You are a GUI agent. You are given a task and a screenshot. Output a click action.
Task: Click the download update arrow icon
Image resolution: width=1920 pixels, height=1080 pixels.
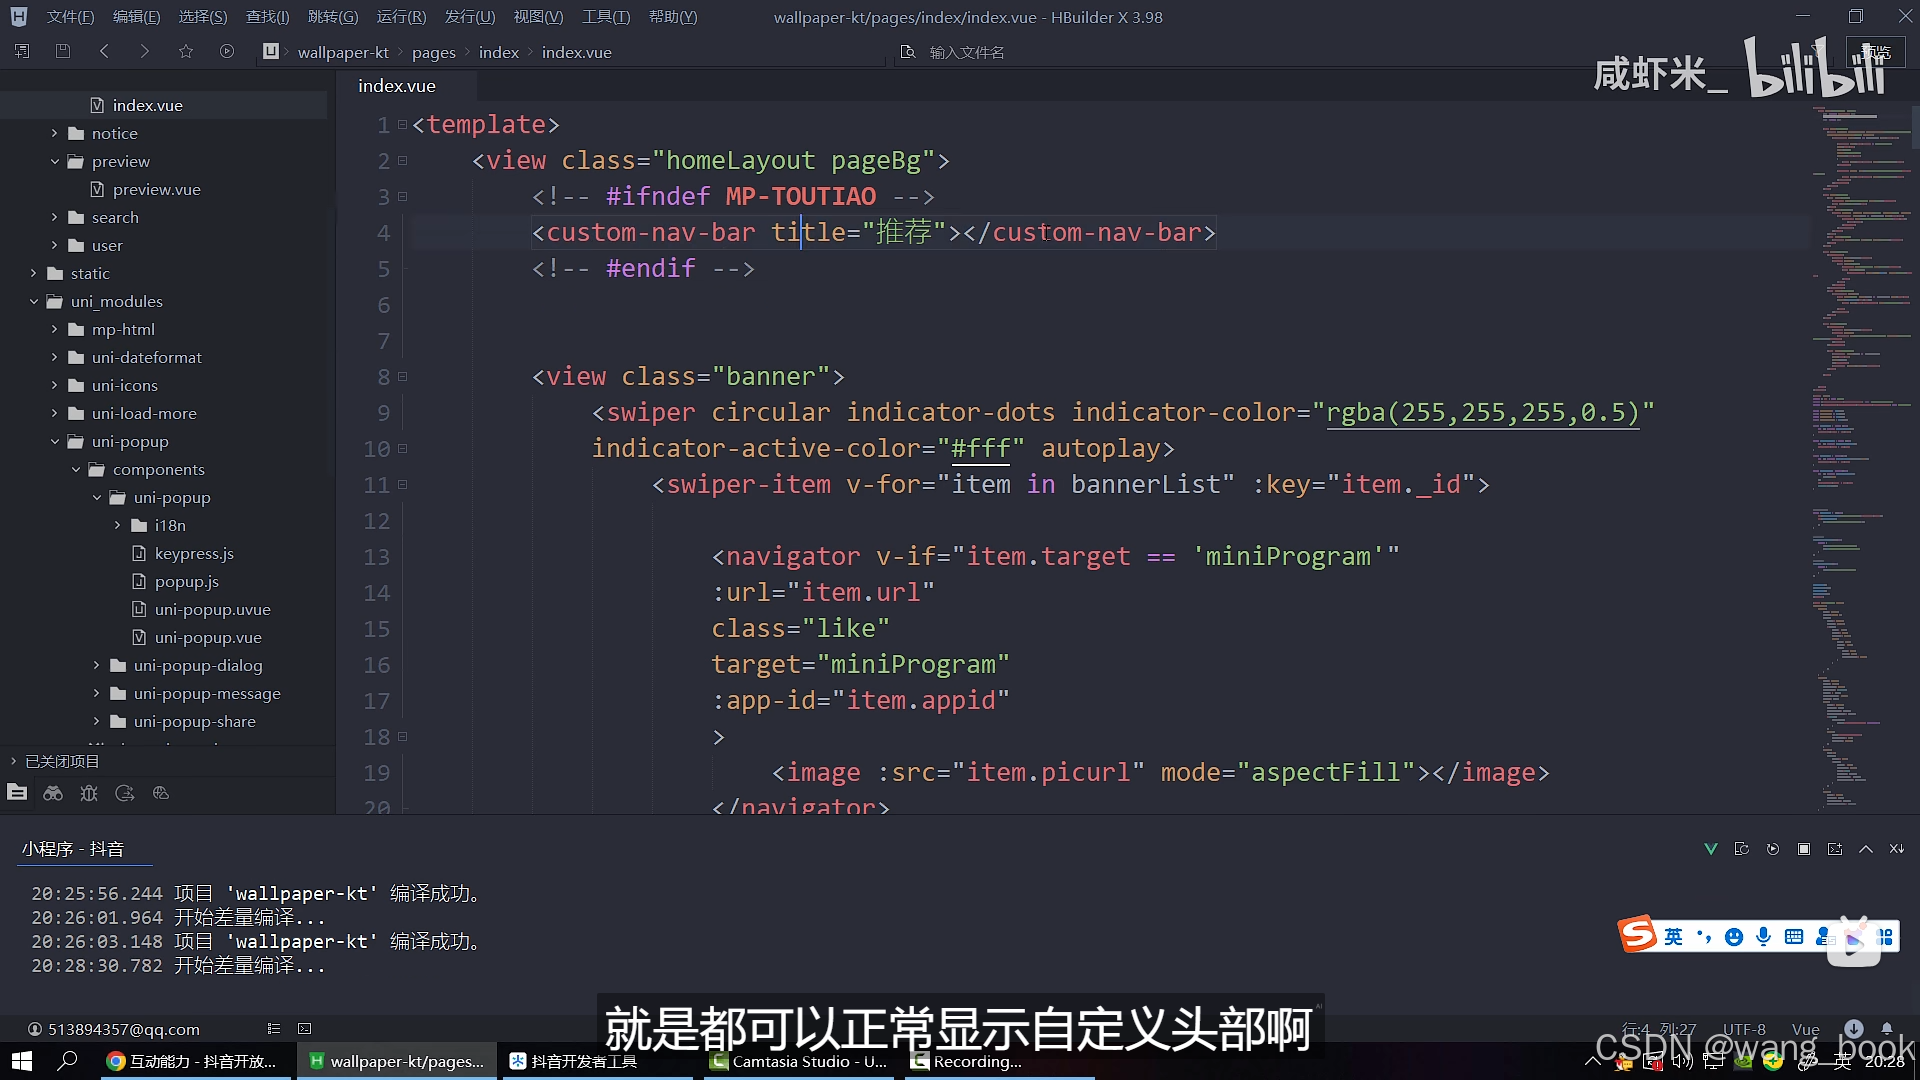(x=1854, y=1029)
